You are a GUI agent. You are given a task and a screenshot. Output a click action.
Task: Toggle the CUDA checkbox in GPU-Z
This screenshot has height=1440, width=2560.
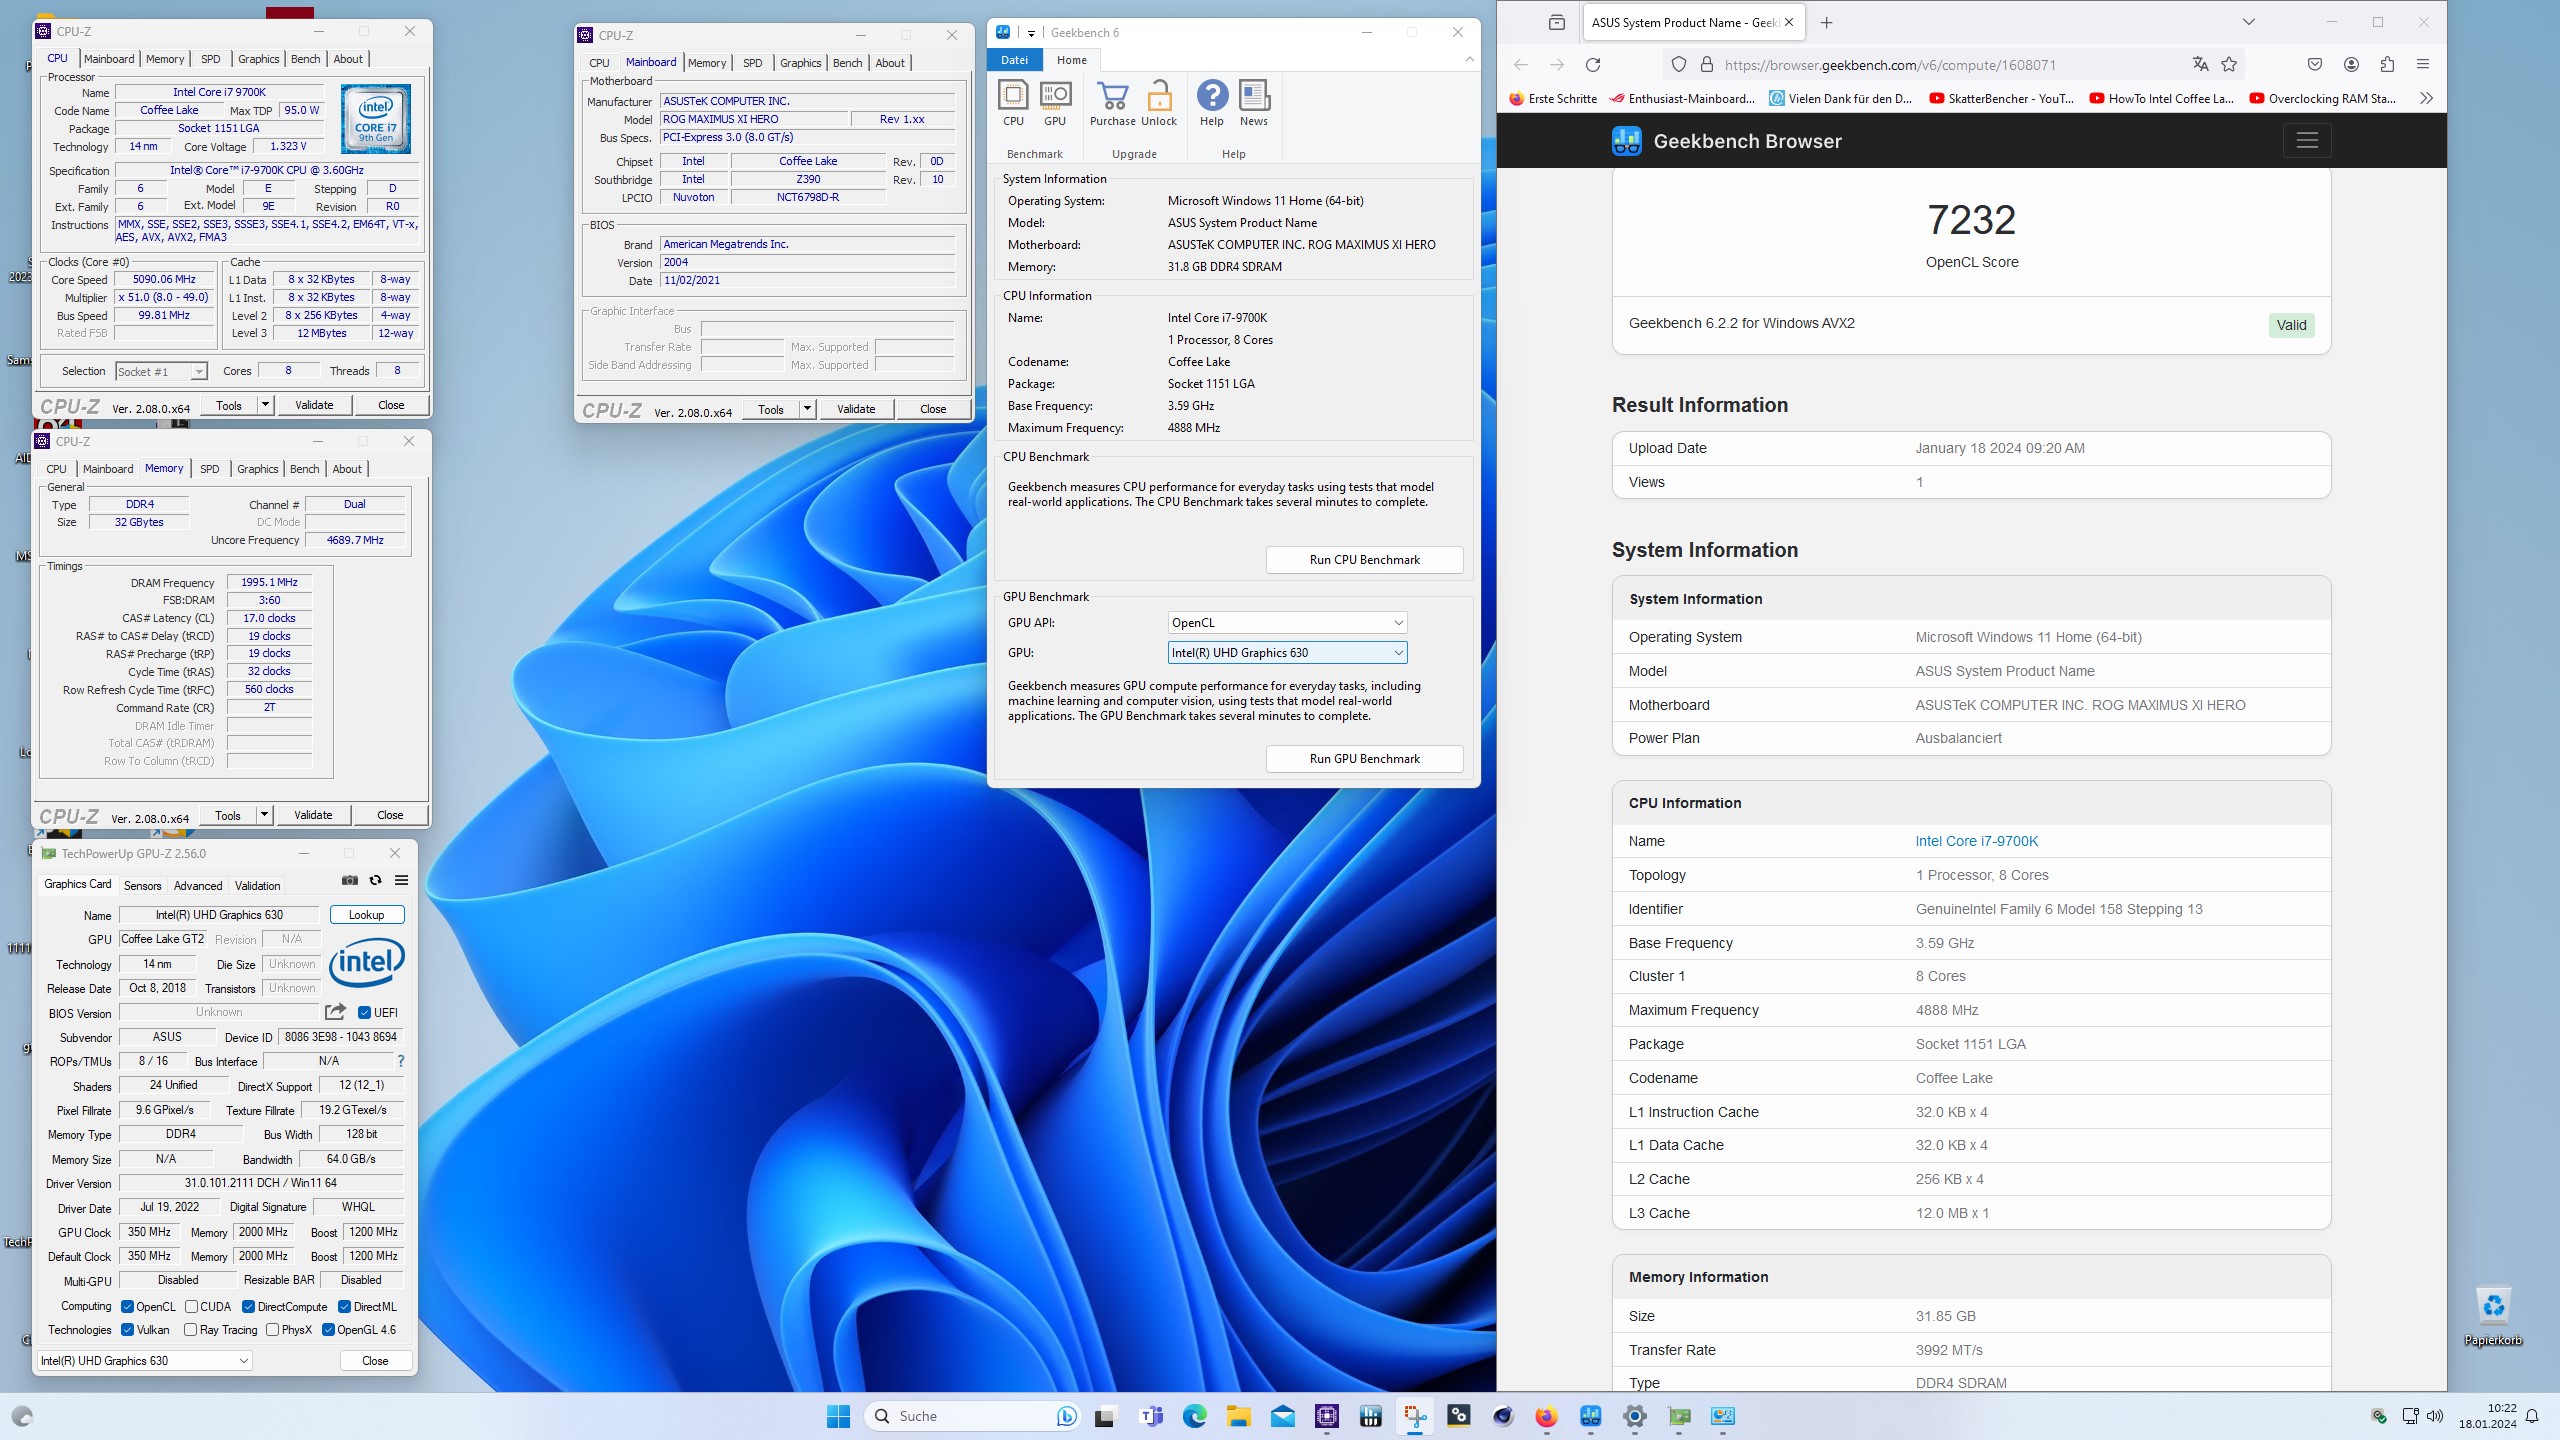(x=191, y=1307)
